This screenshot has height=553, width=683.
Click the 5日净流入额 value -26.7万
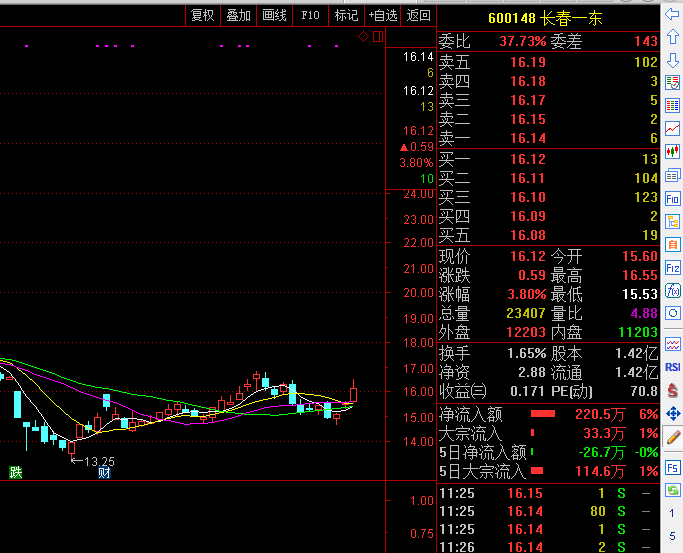point(602,452)
